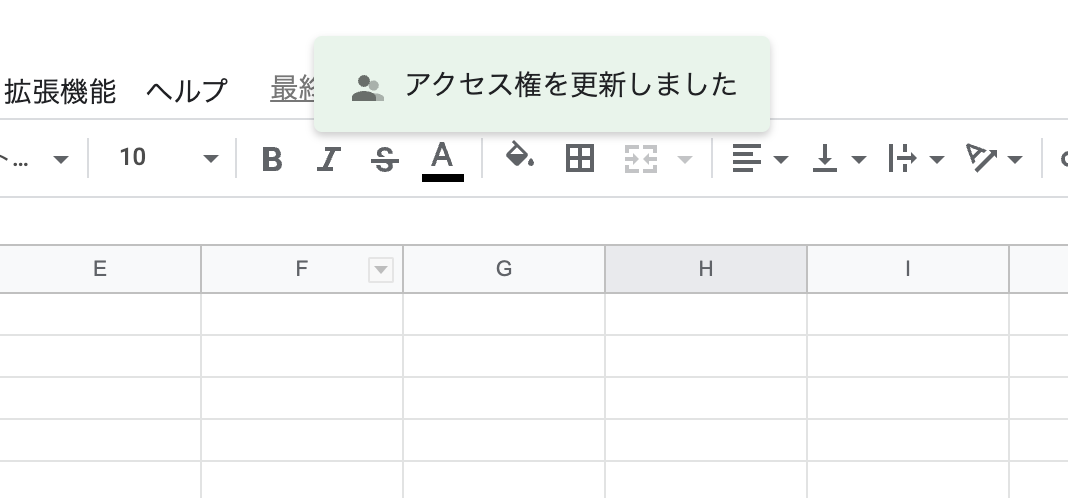Click the merge cells icon
1068x498 pixels.
click(641, 159)
